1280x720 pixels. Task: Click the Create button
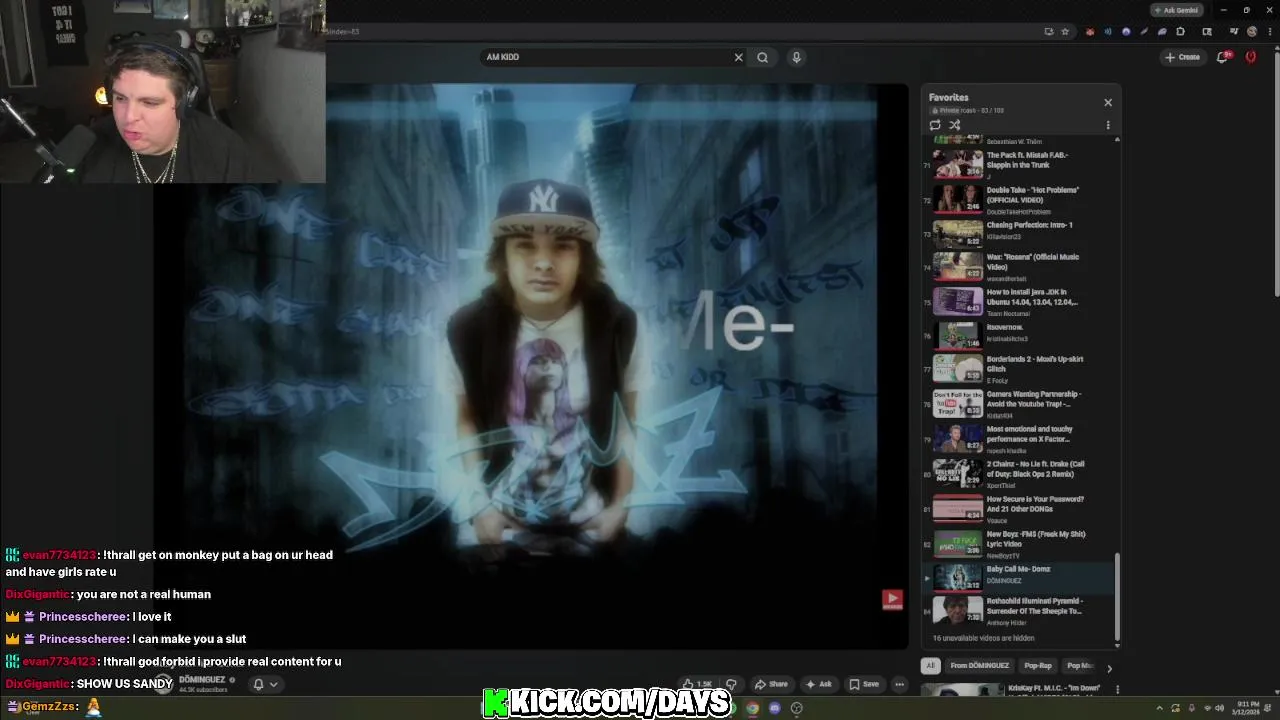(1182, 57)
